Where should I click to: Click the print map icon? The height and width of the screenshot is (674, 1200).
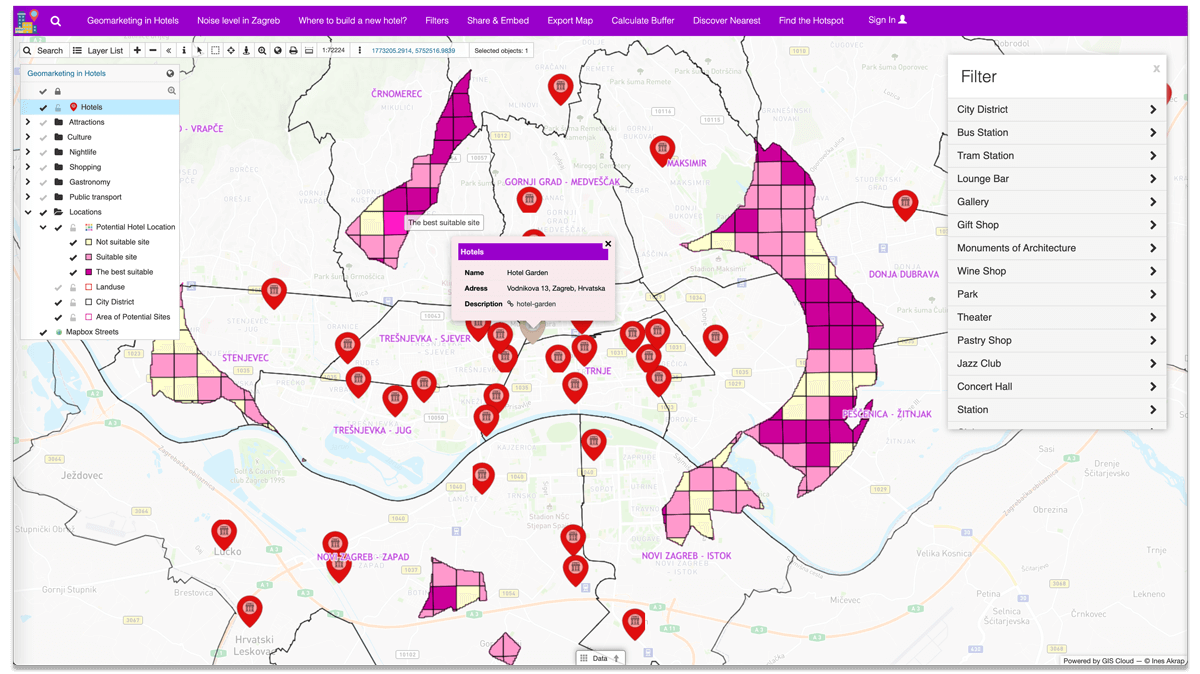293,50
